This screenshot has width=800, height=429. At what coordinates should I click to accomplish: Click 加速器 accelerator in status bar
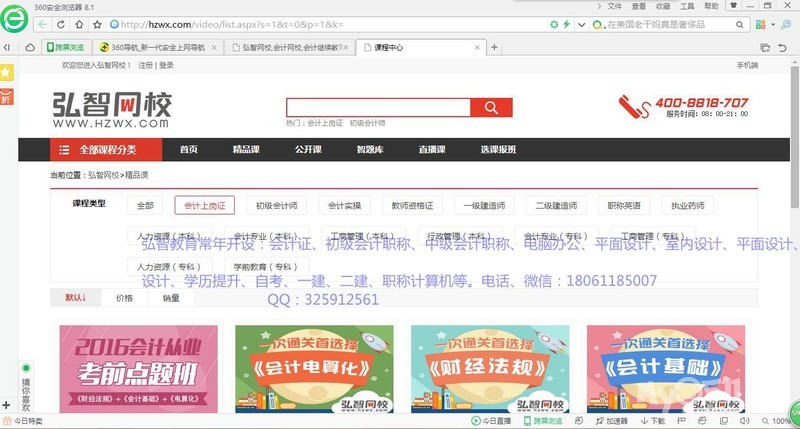[612, 421]
